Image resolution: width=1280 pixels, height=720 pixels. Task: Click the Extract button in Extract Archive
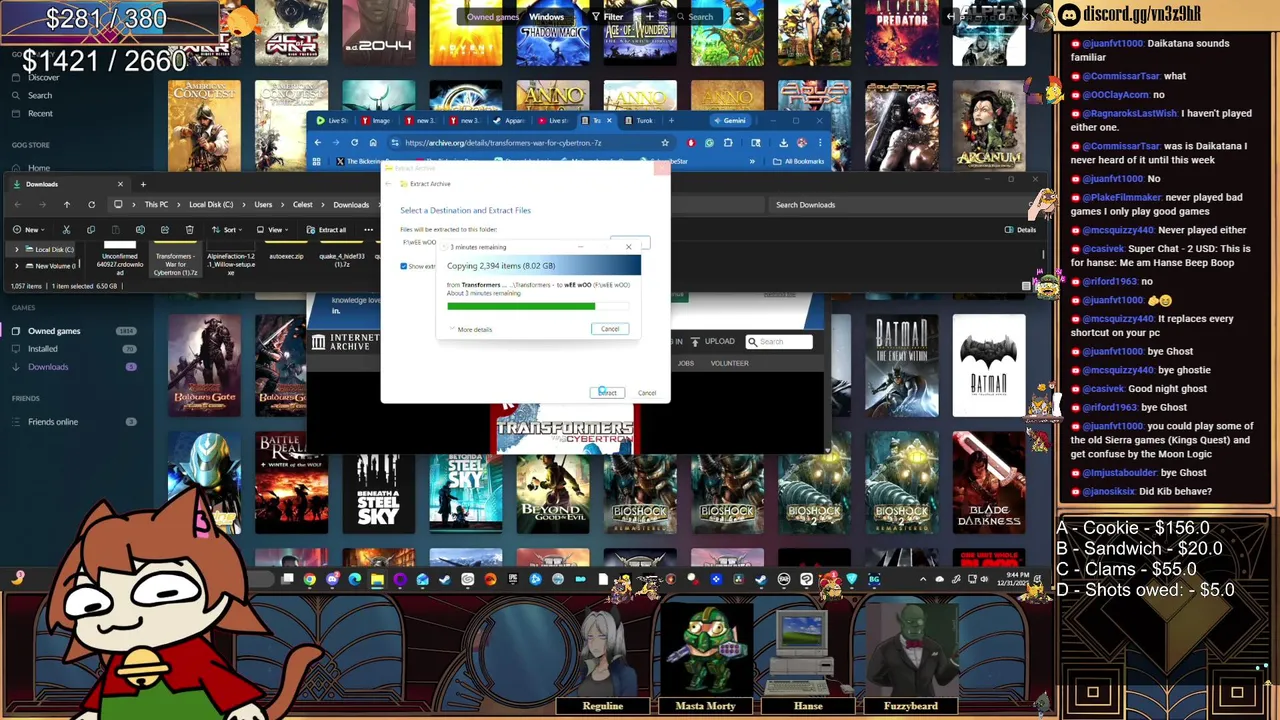pos(607,393)
